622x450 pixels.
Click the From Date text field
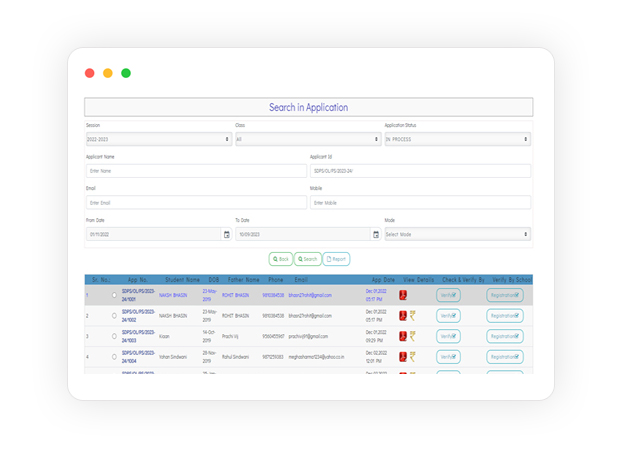(x=154, y=235)
